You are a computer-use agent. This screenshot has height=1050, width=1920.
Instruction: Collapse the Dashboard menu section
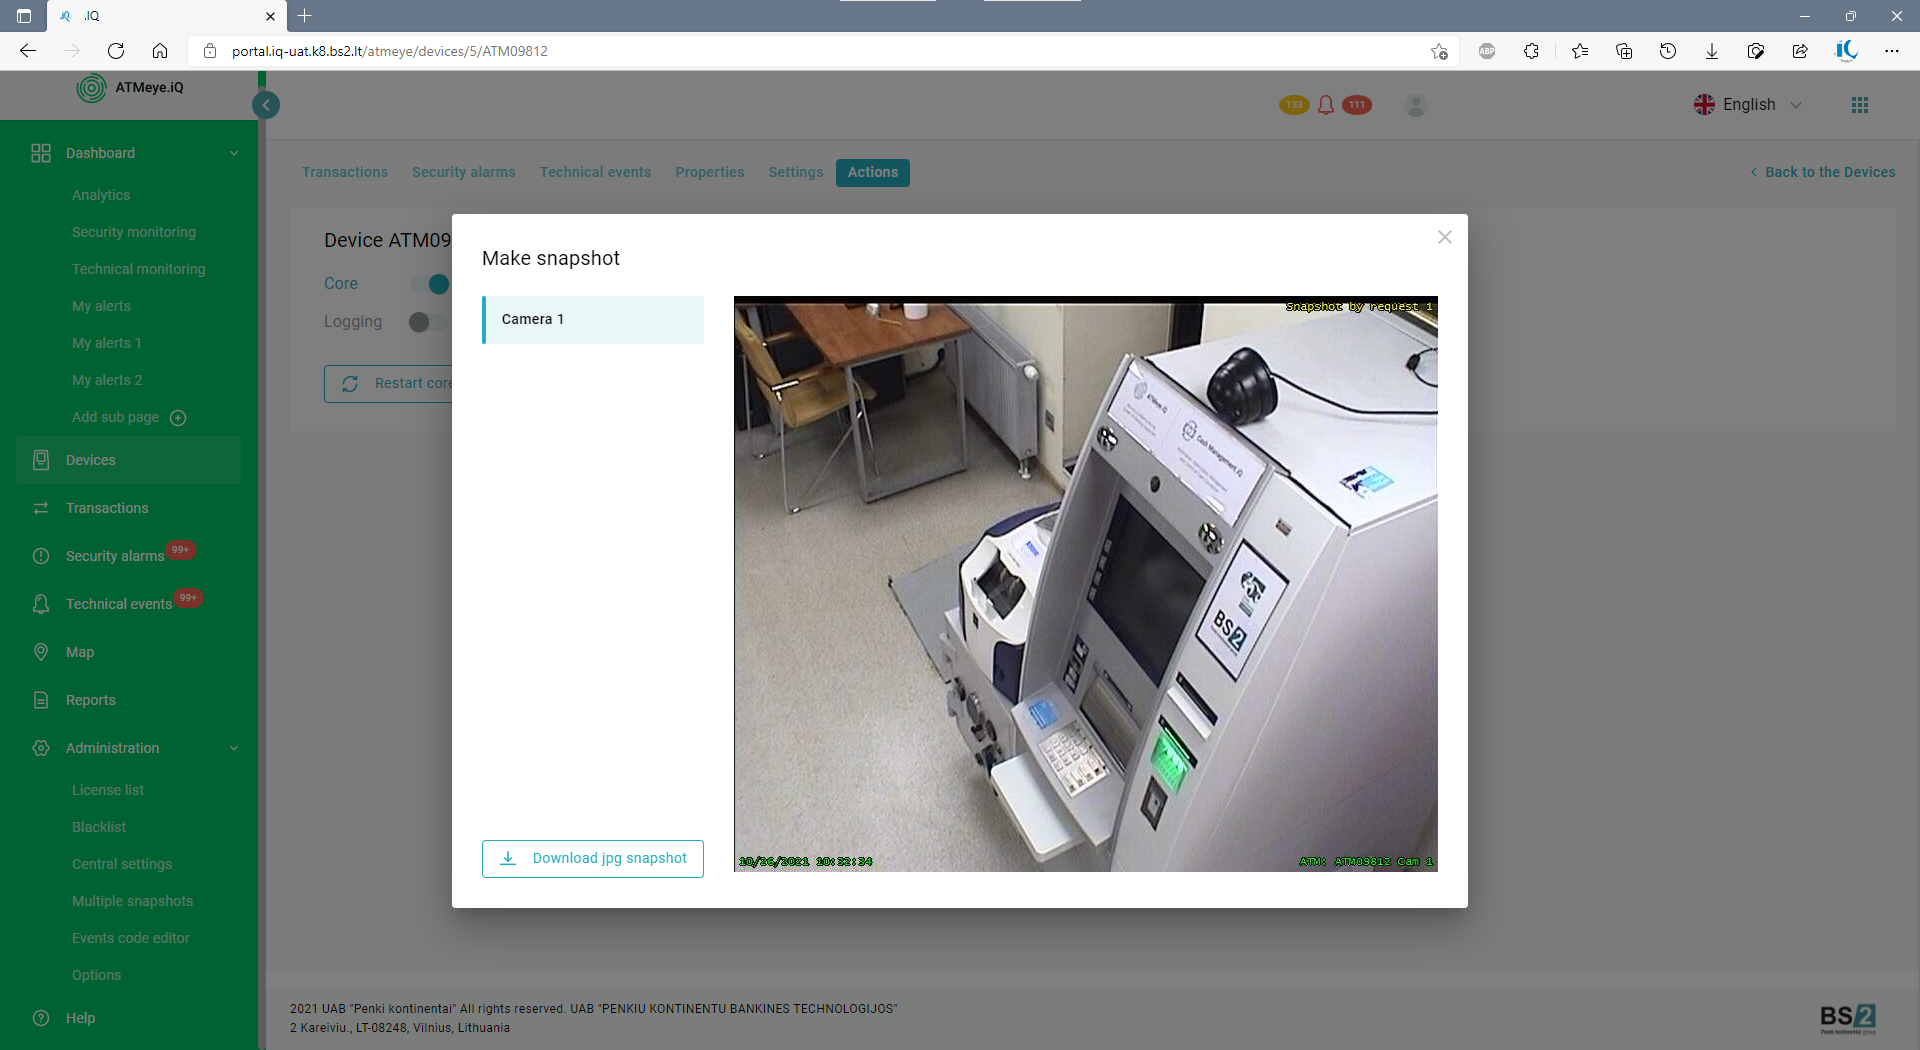tap(234, 153)
